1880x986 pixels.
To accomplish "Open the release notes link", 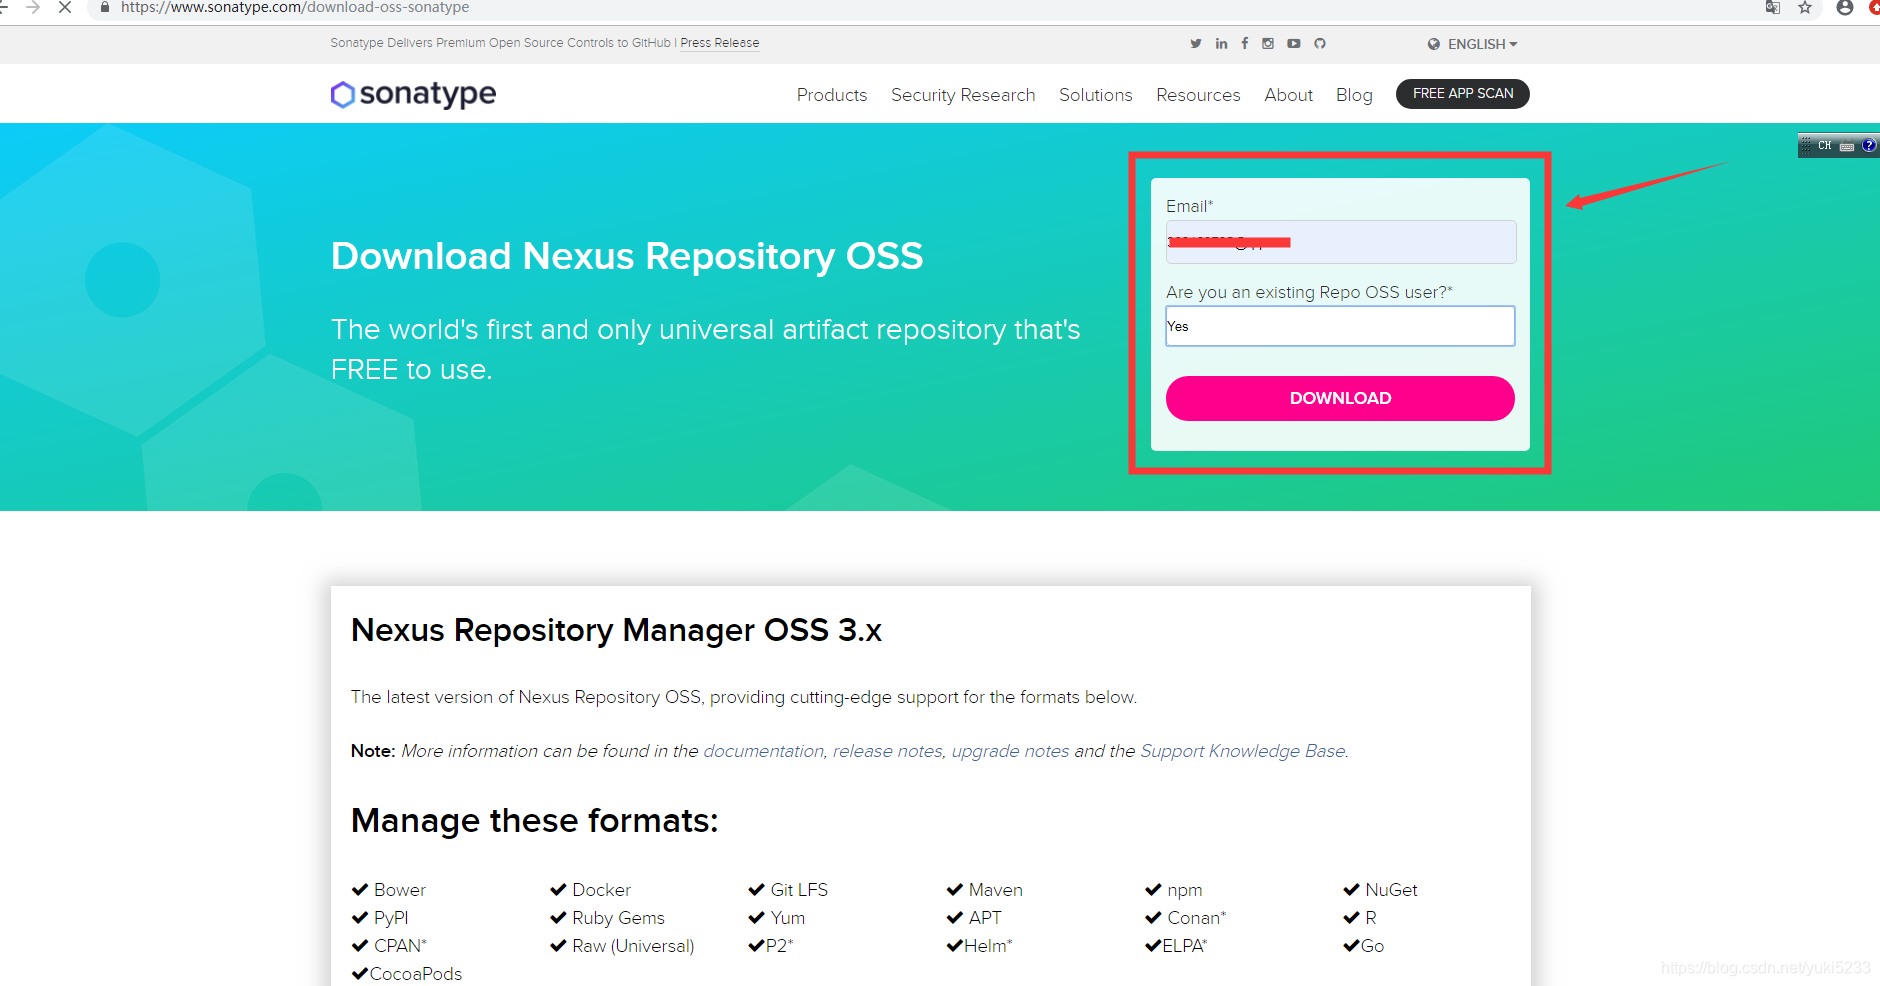I will click(887, 751).
